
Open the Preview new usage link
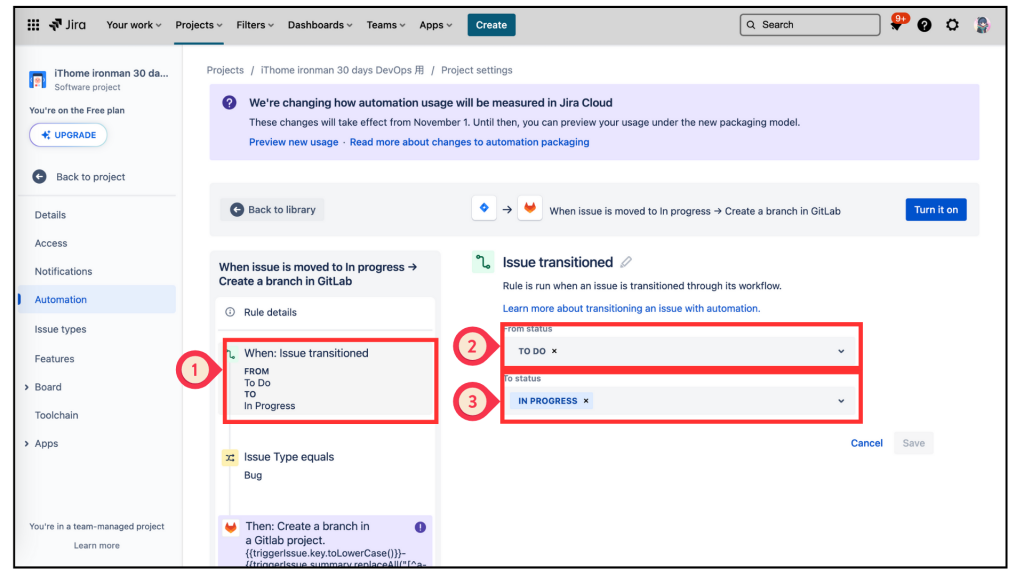pos(293,142)
